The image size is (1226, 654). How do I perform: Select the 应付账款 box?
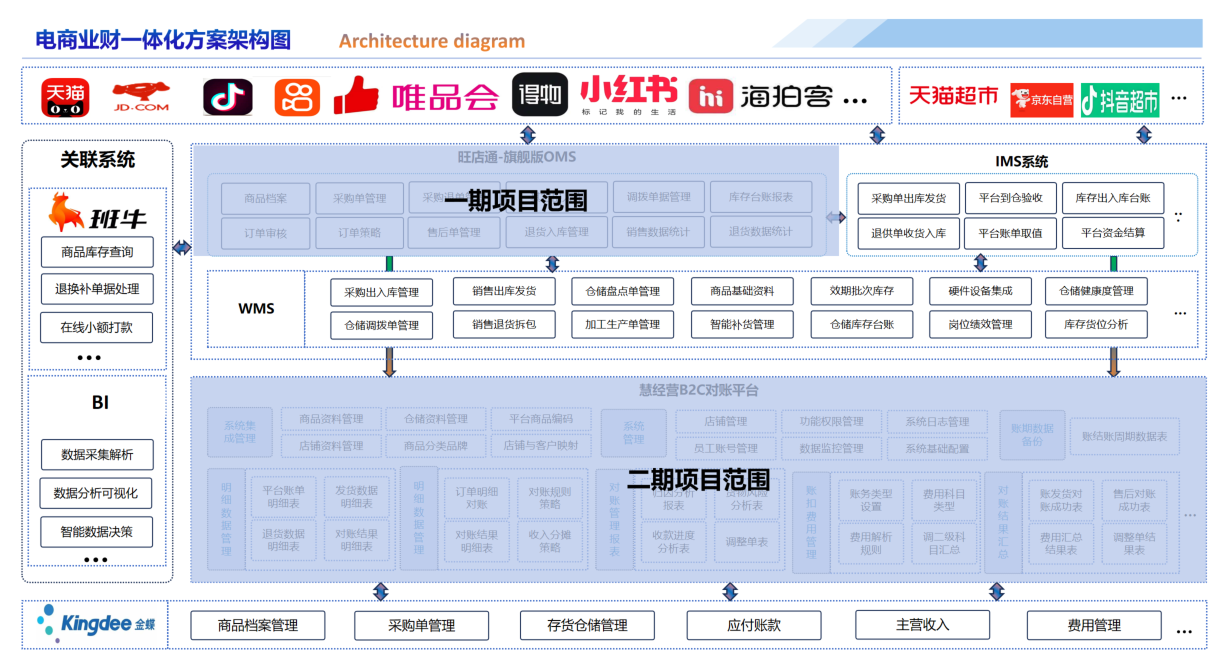734,625
